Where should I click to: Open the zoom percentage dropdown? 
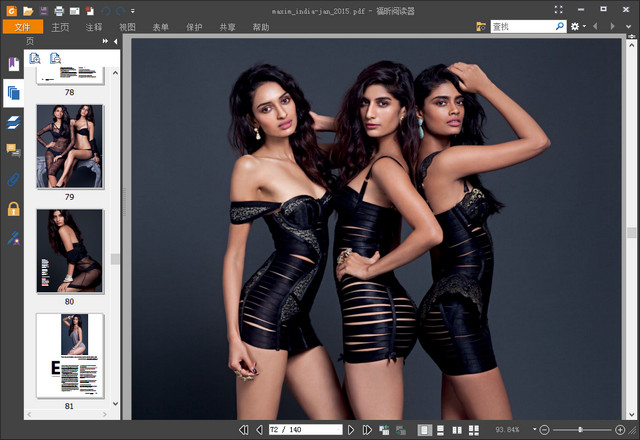click(532, 430)
